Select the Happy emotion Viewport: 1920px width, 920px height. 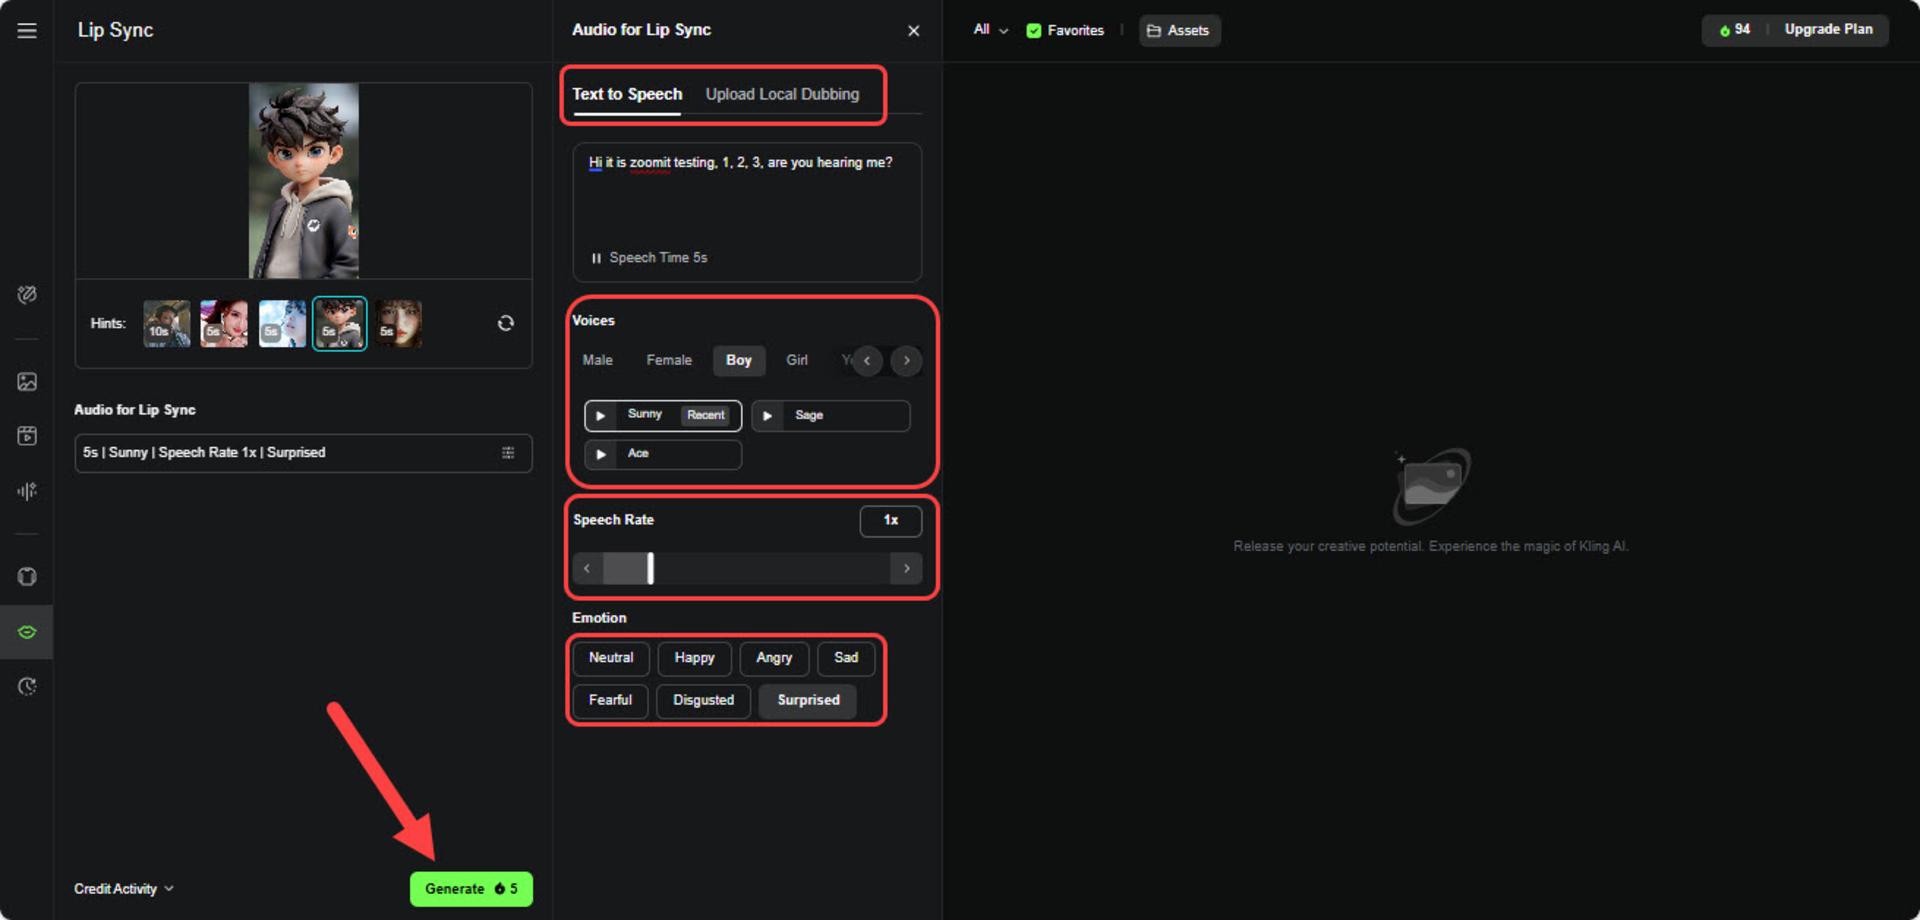click(x=694, y=658)
